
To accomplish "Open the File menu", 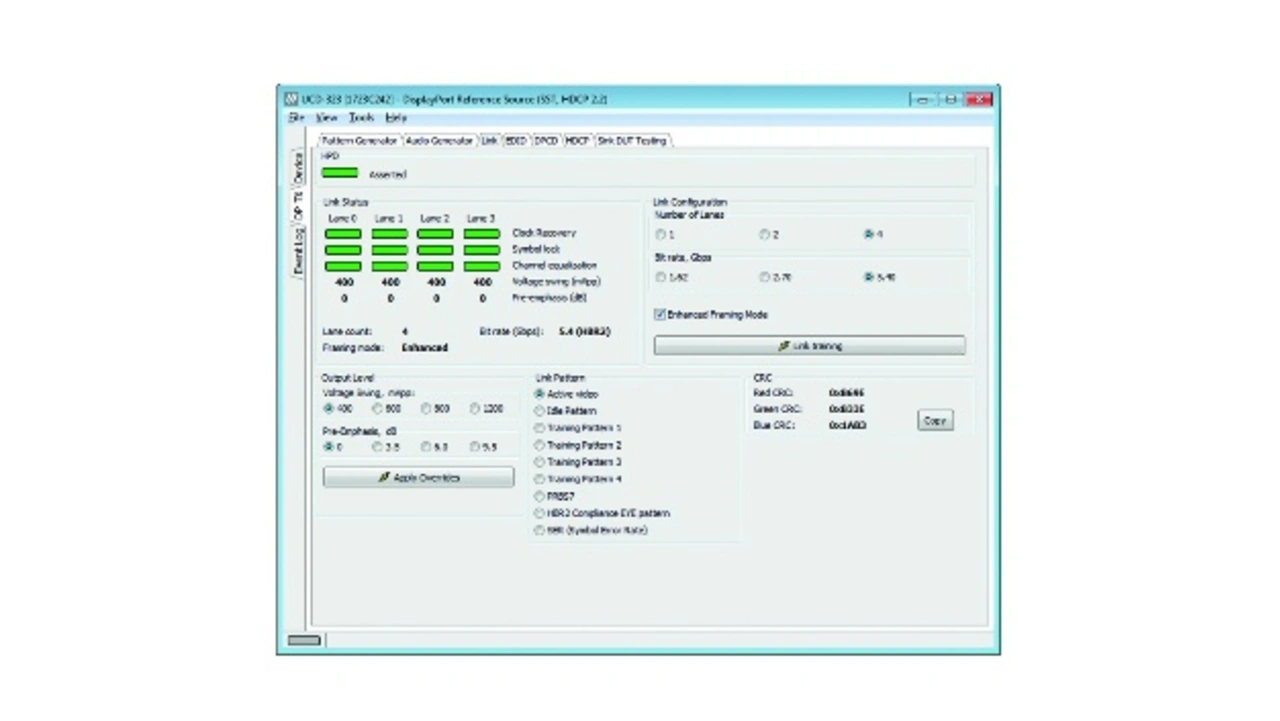I will pyautogui.click(x=296, y=118).
